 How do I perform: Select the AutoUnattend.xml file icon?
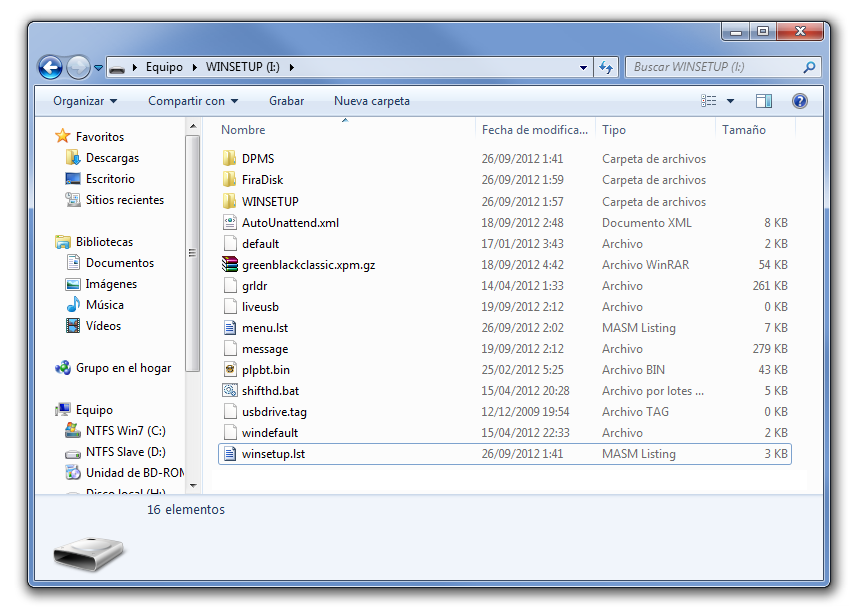click(230, 222)
